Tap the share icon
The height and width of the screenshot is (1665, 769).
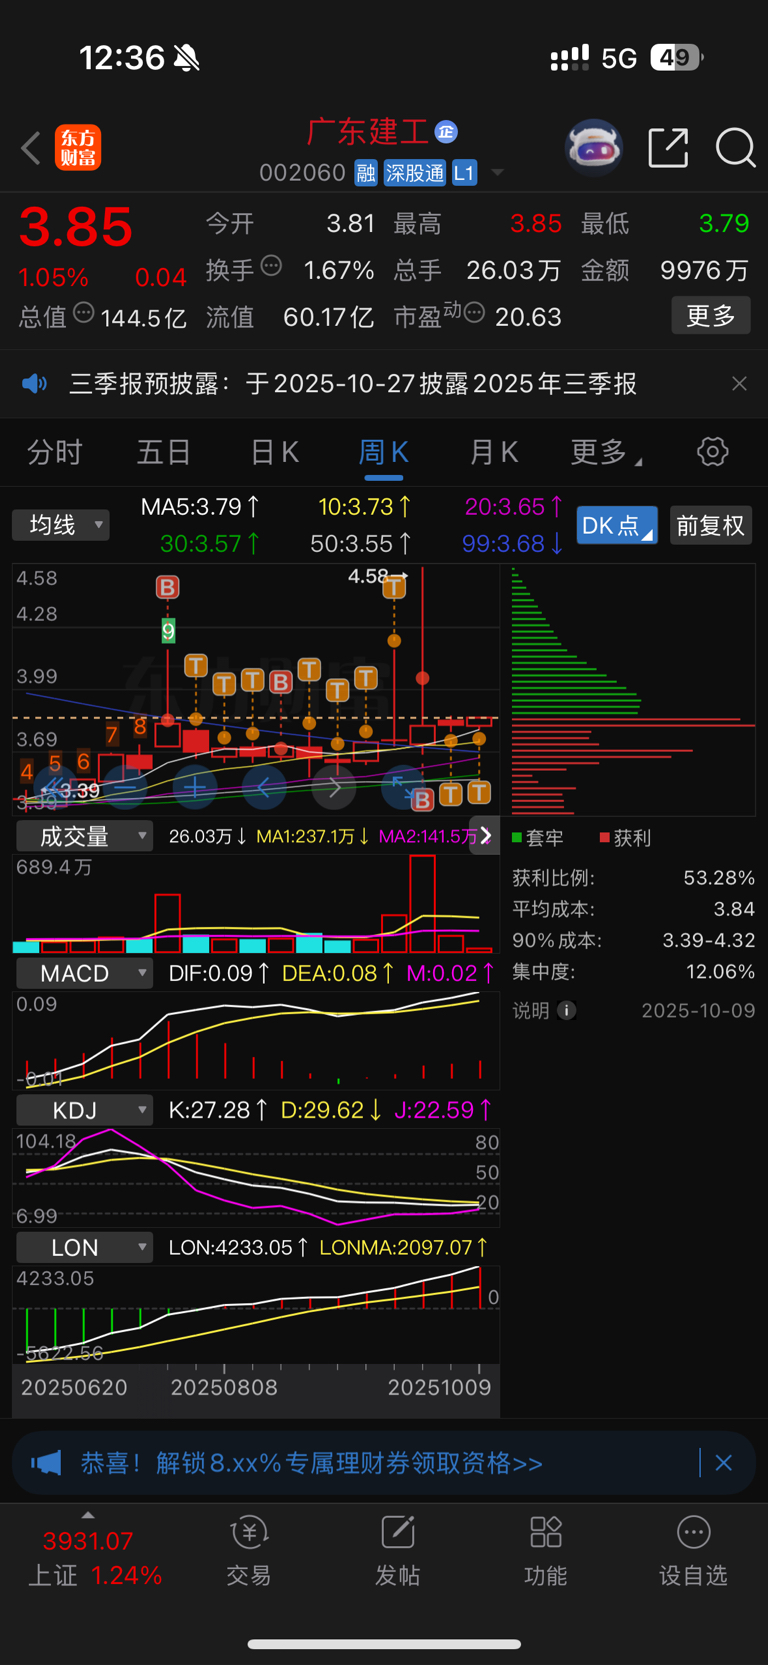668,148
